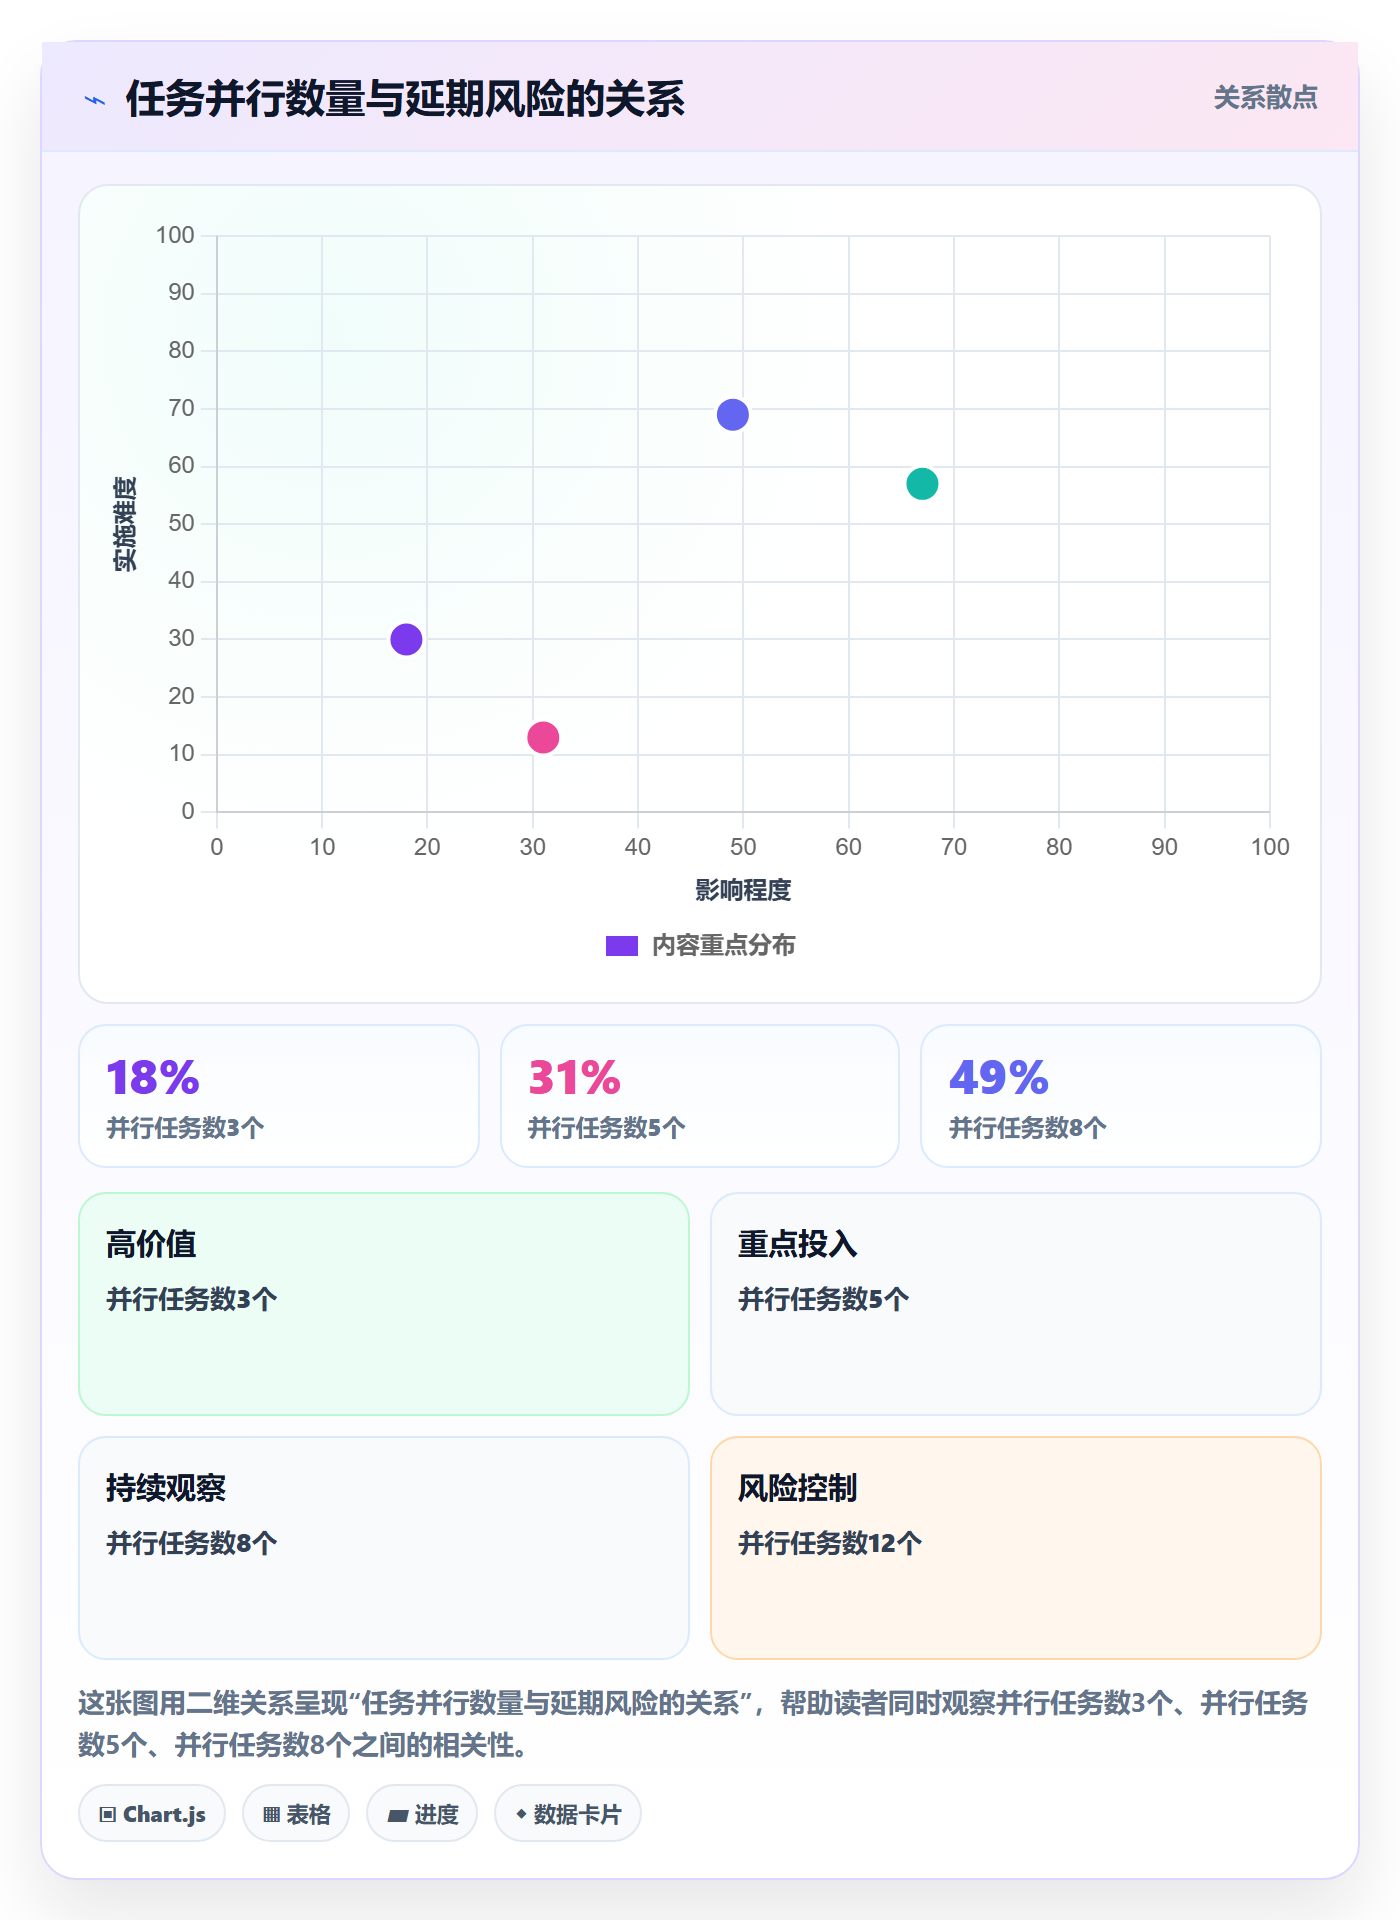Click the 实施难度 y-axis title

click(125, 524)
